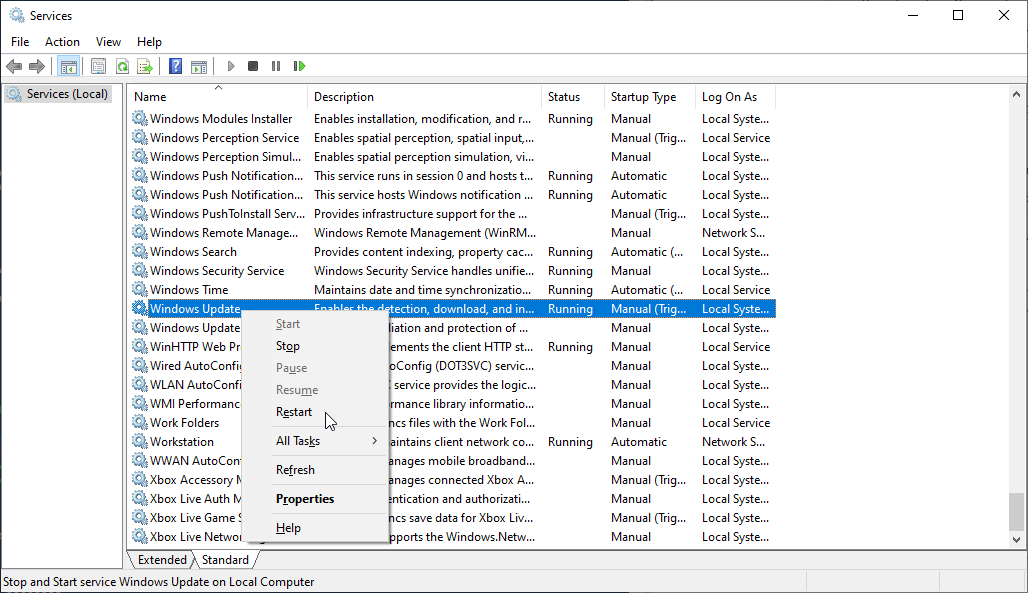This screenshot has height=593, width=1028.
Task: Toggle the Show/Hide Action Pane toolbar icon
Action: point(199,66)
